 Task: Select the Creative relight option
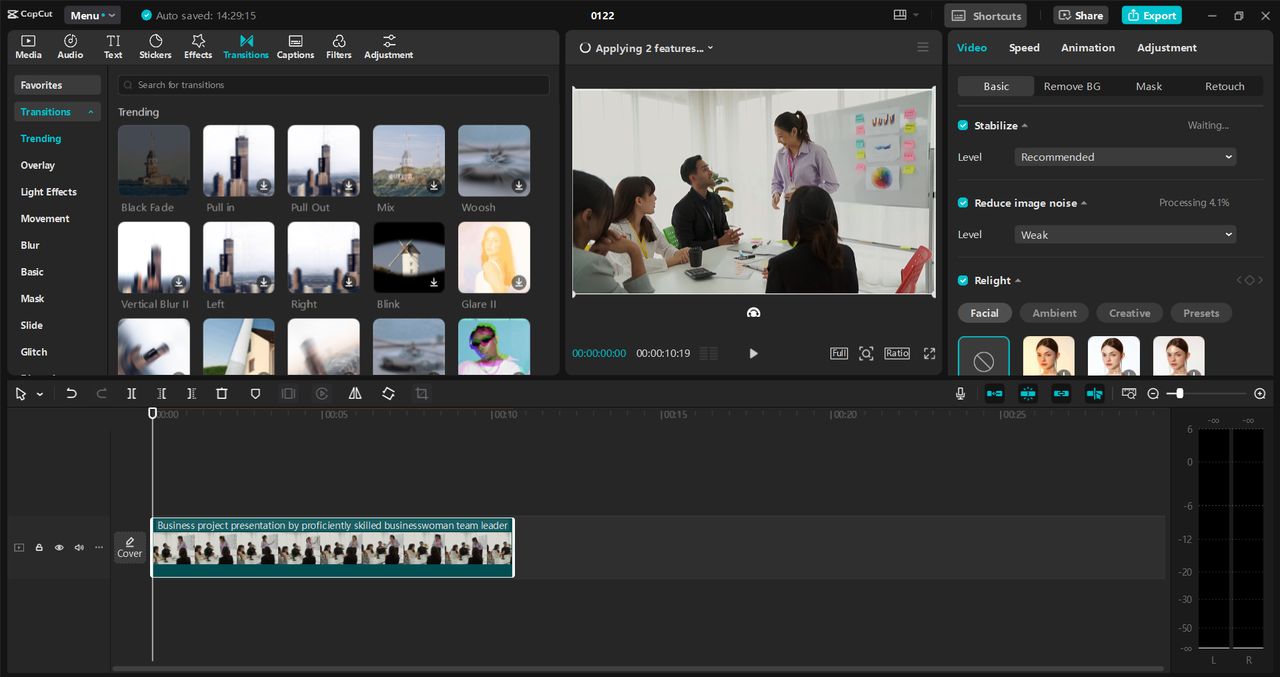(1130, 313)
